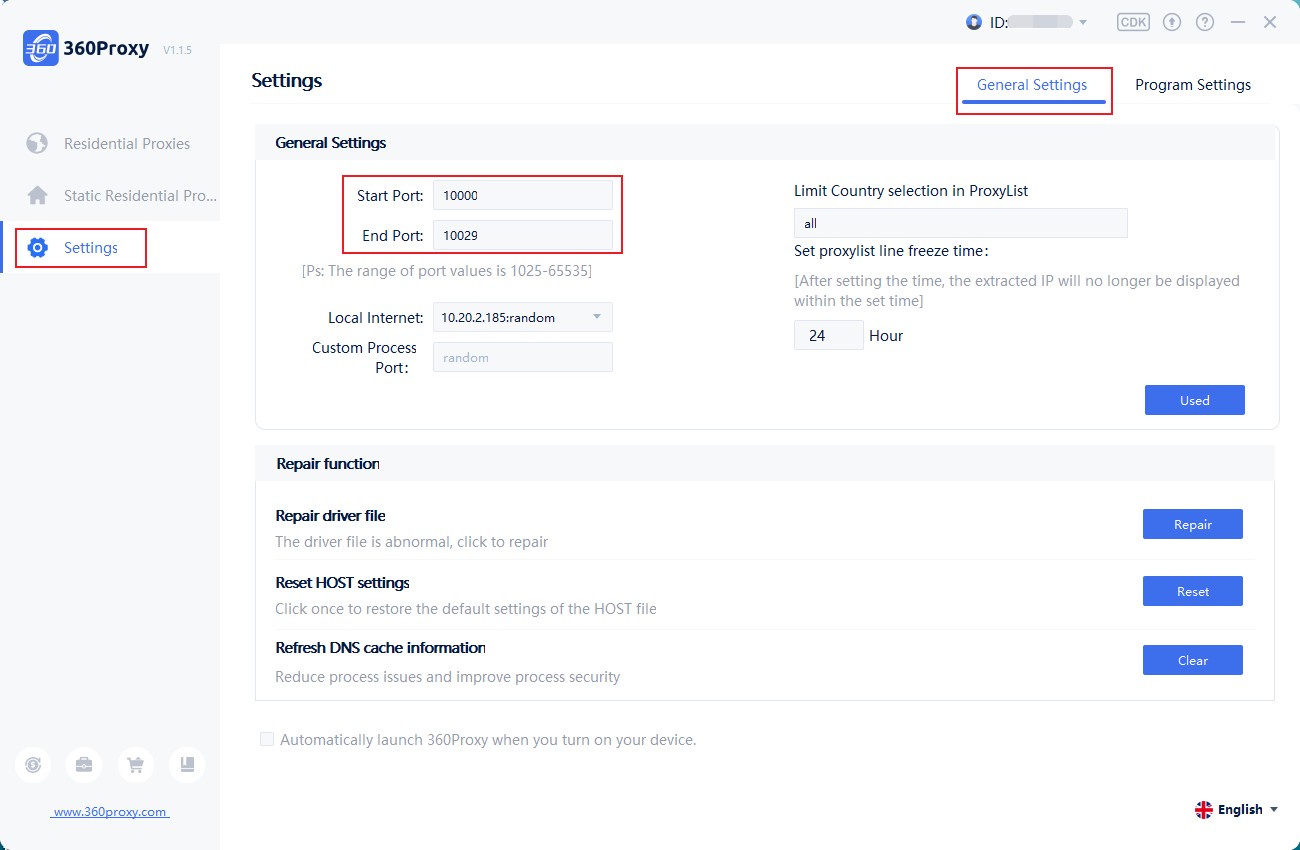Viewport: 1300px width, 850px height.
Task: Click the freeze time Hour field
Action: click(x=828, y=335)
